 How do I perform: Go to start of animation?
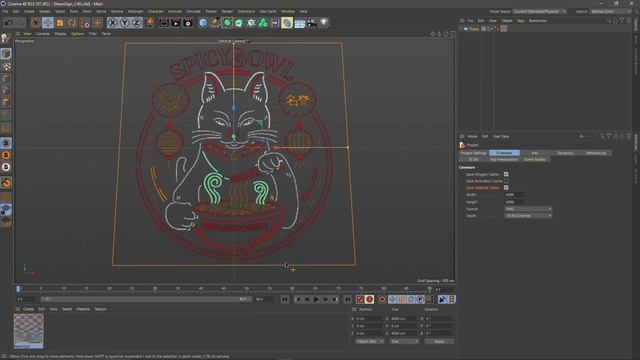point(285,300)
